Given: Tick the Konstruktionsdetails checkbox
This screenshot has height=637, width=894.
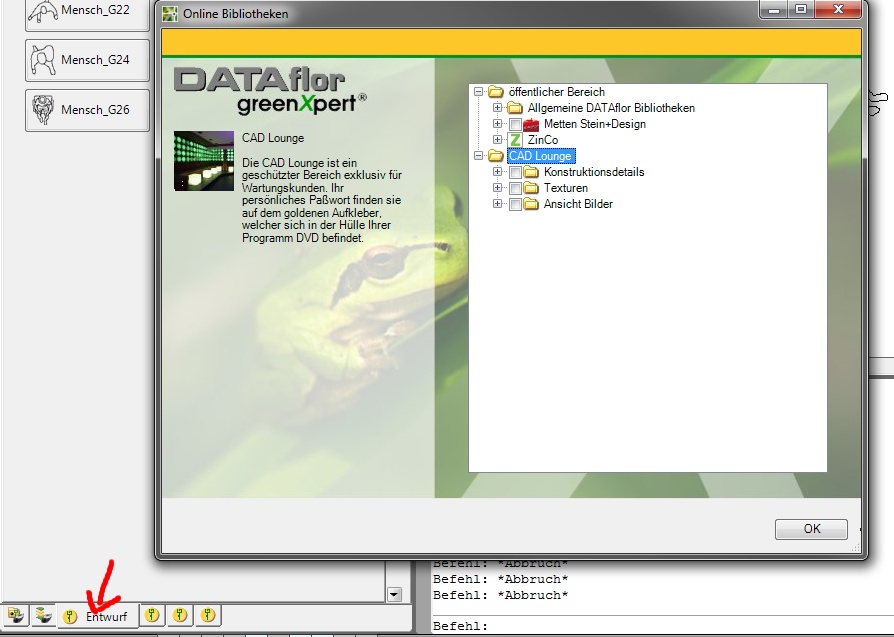Looking at the screenshot, I should tap(515, 172).
